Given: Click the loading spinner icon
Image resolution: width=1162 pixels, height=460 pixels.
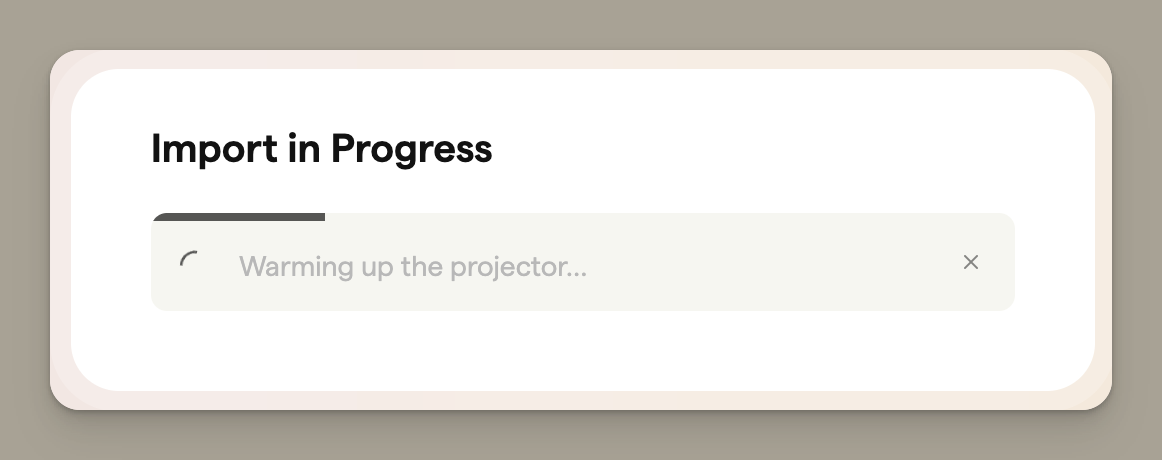Looking at the screenshot, I should tap(189, 262).
